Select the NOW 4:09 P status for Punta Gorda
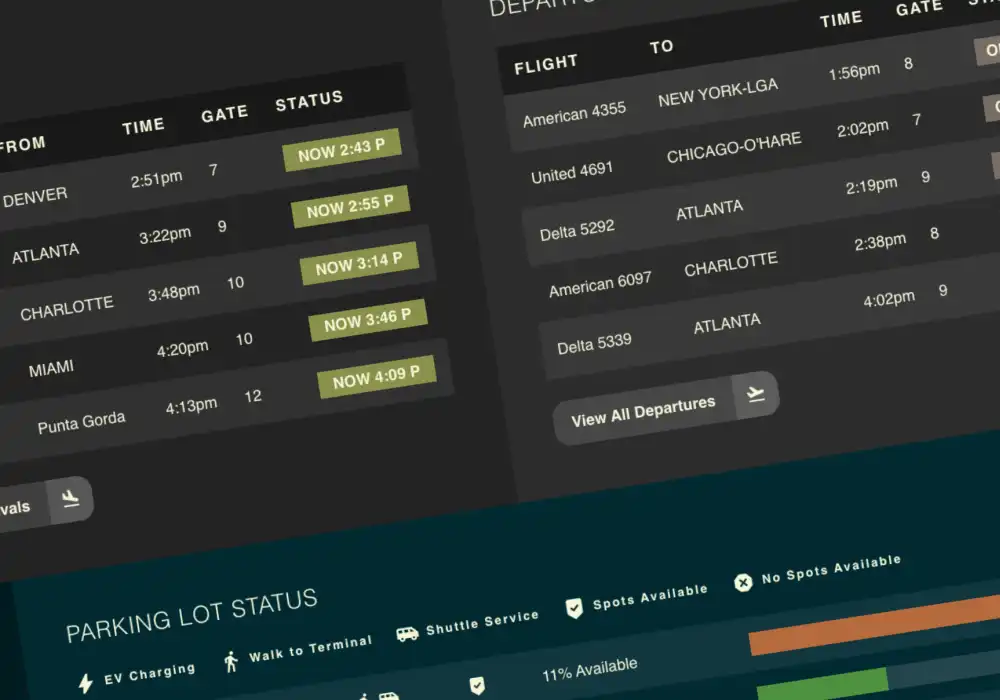This screenshot has height=700, width=1000. (376, 376)
